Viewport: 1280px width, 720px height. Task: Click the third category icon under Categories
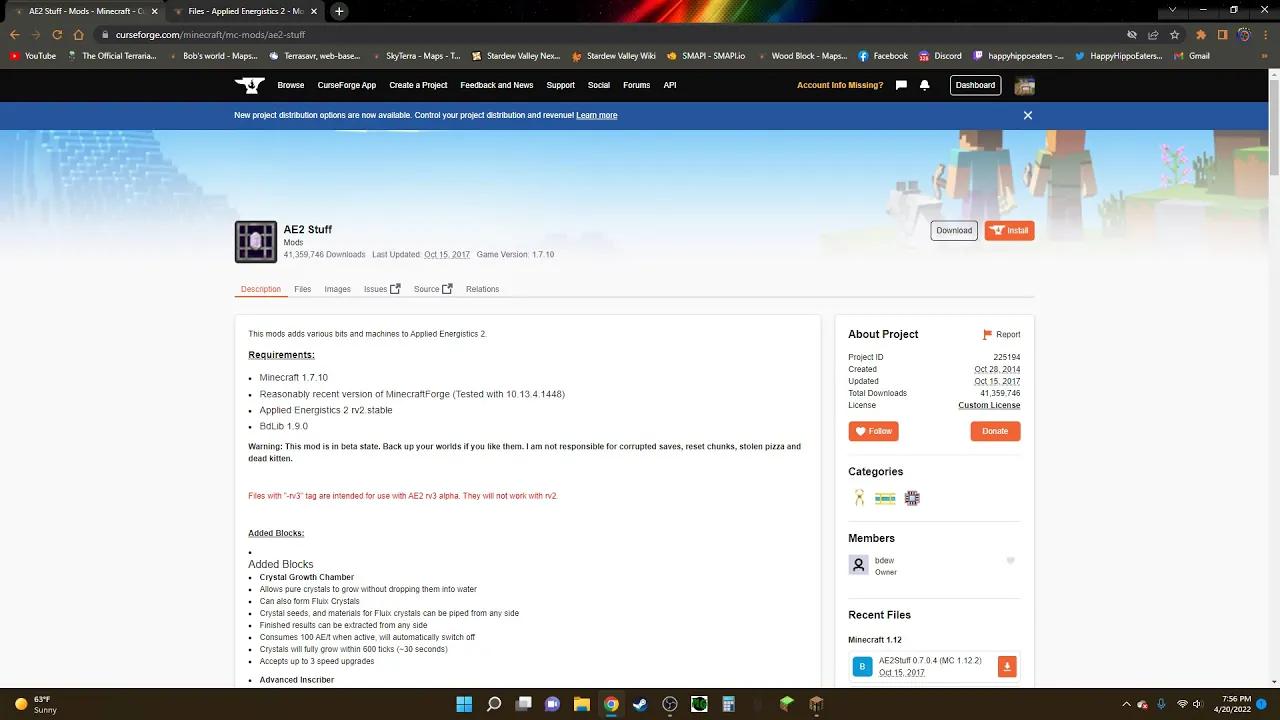912,498
